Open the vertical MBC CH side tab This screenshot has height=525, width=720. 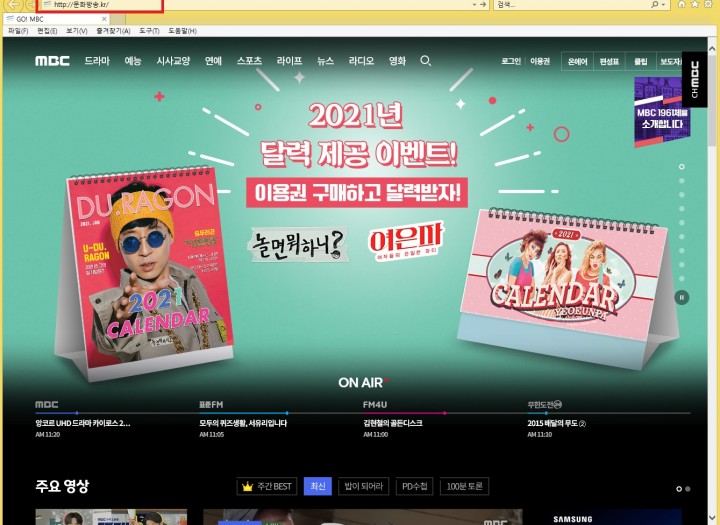coord(694,79)
